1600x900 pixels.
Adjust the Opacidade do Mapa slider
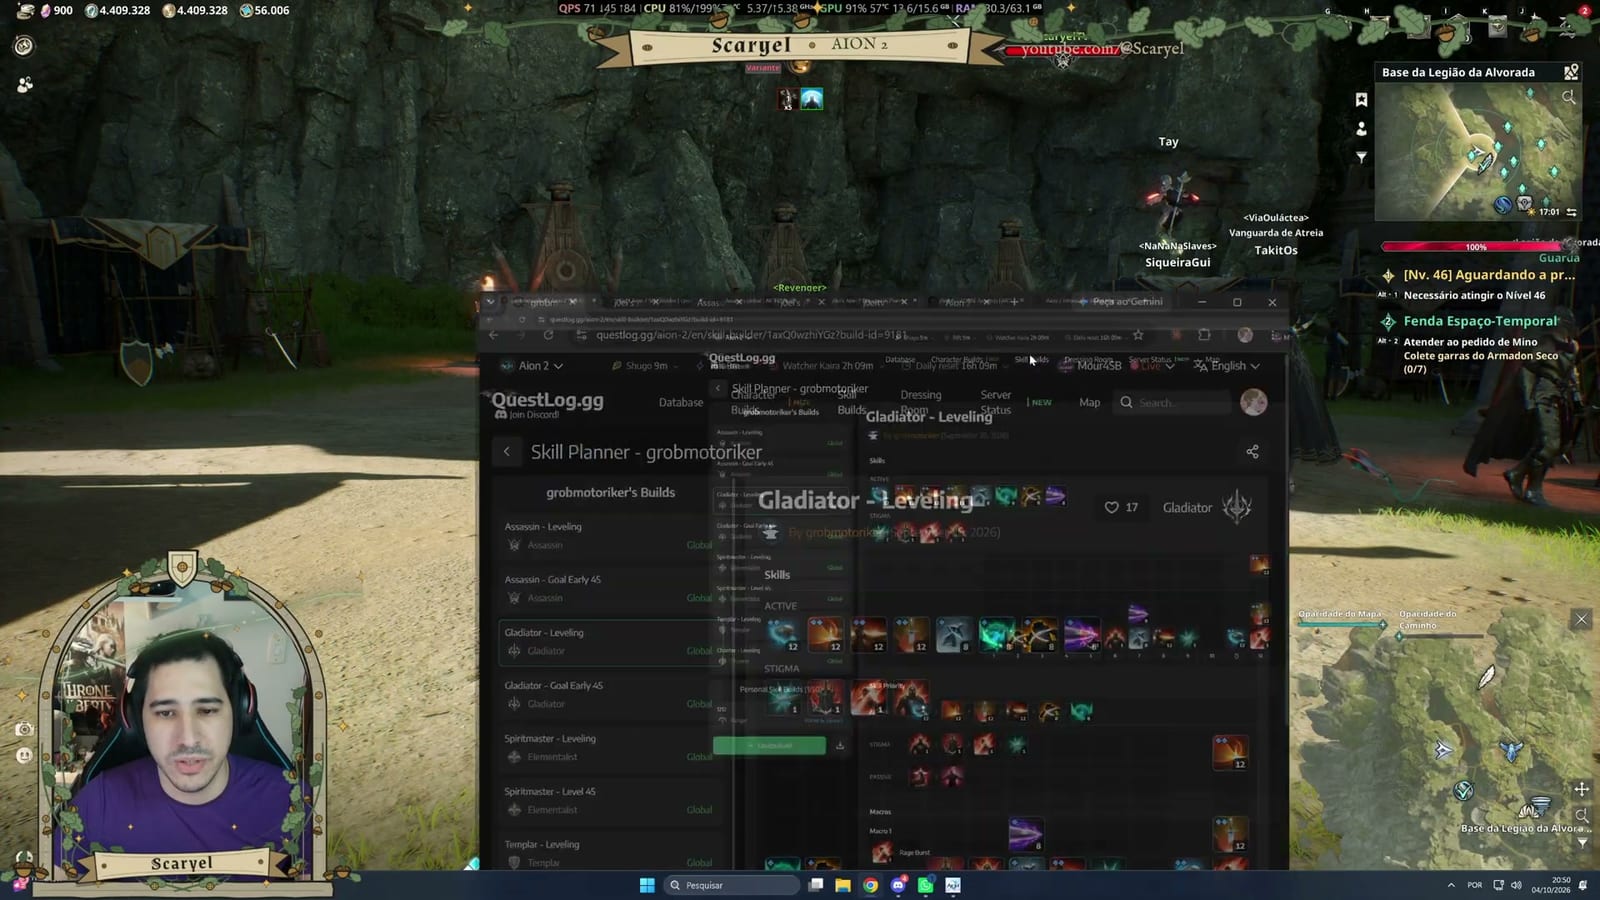pyautogui.click(x=1341, y=625)
